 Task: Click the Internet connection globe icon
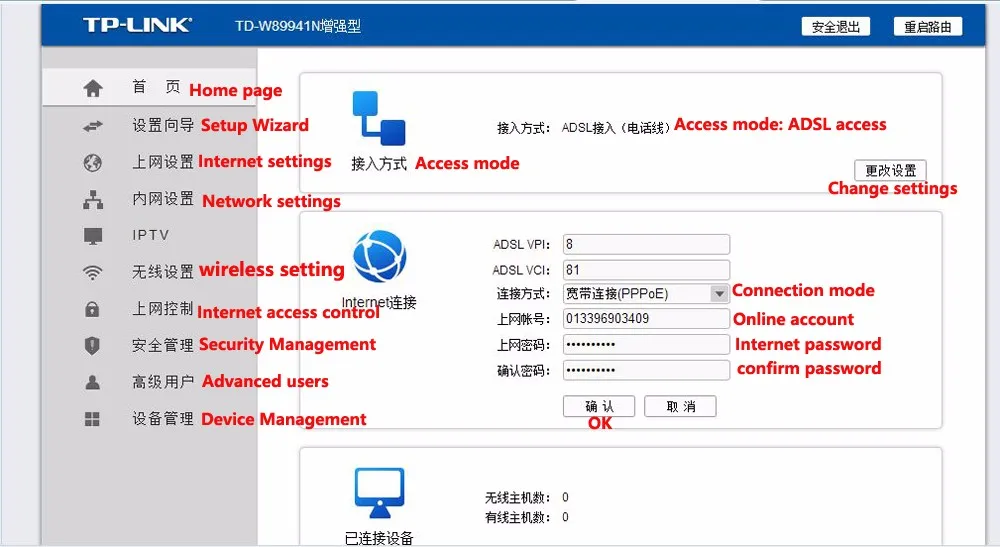tap(379, 256)
